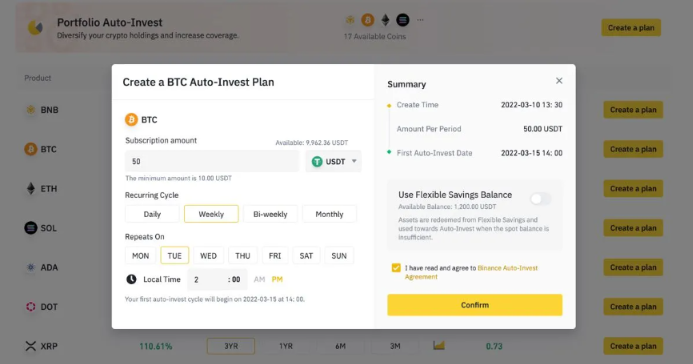693x364 pixels.
Task: Create a plan for DOT
Action: click(x=633, y=307)
